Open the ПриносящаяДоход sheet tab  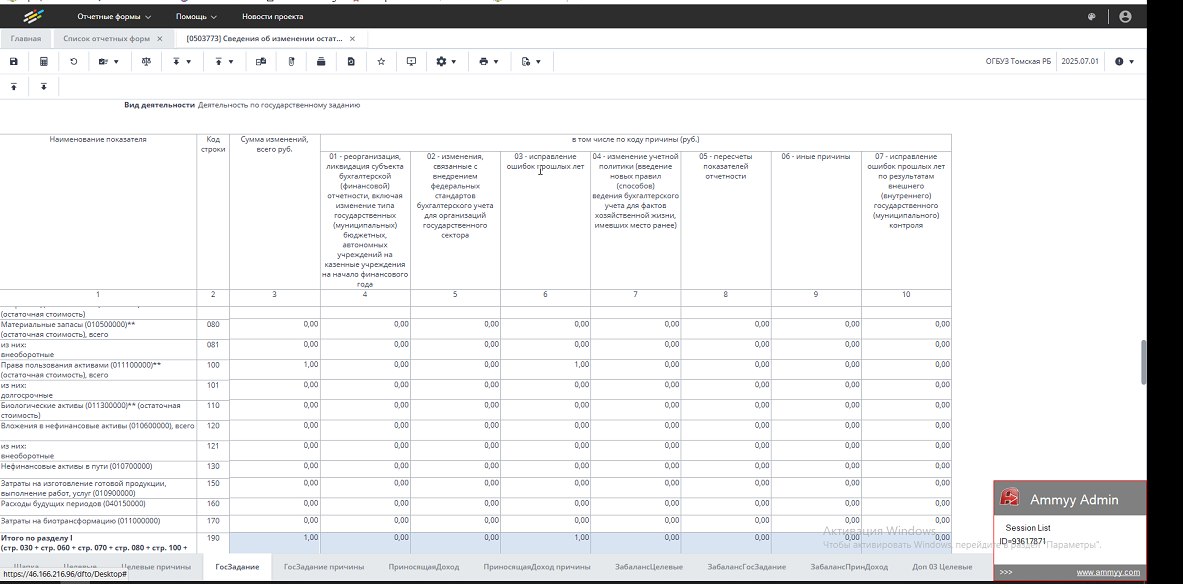pos(423,567)
